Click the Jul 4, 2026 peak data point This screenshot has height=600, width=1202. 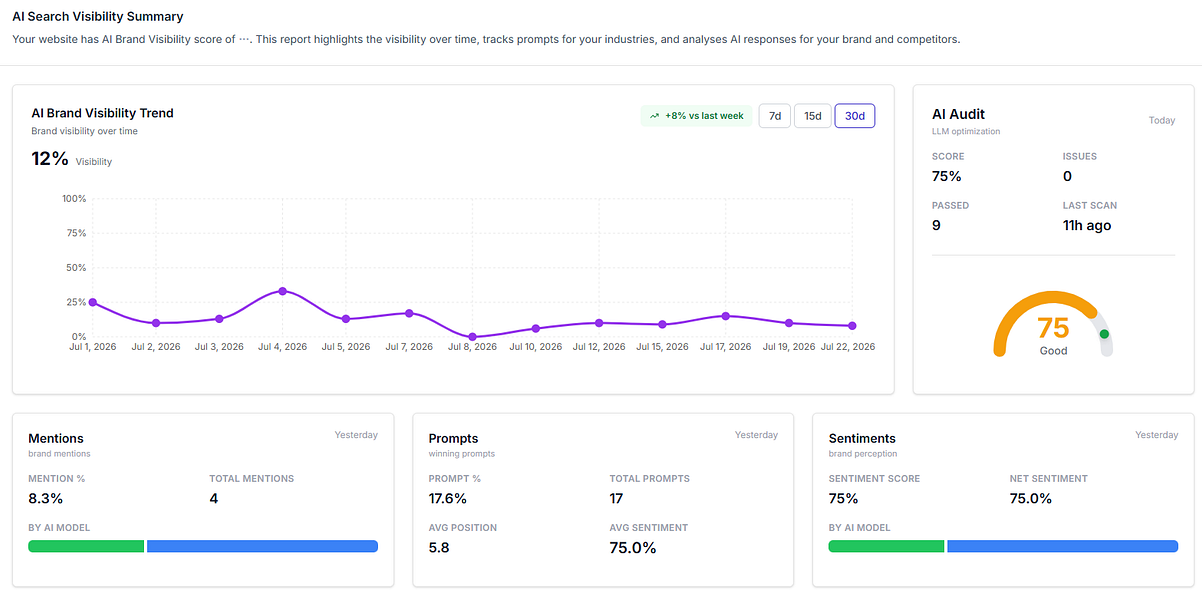[283, 291]
